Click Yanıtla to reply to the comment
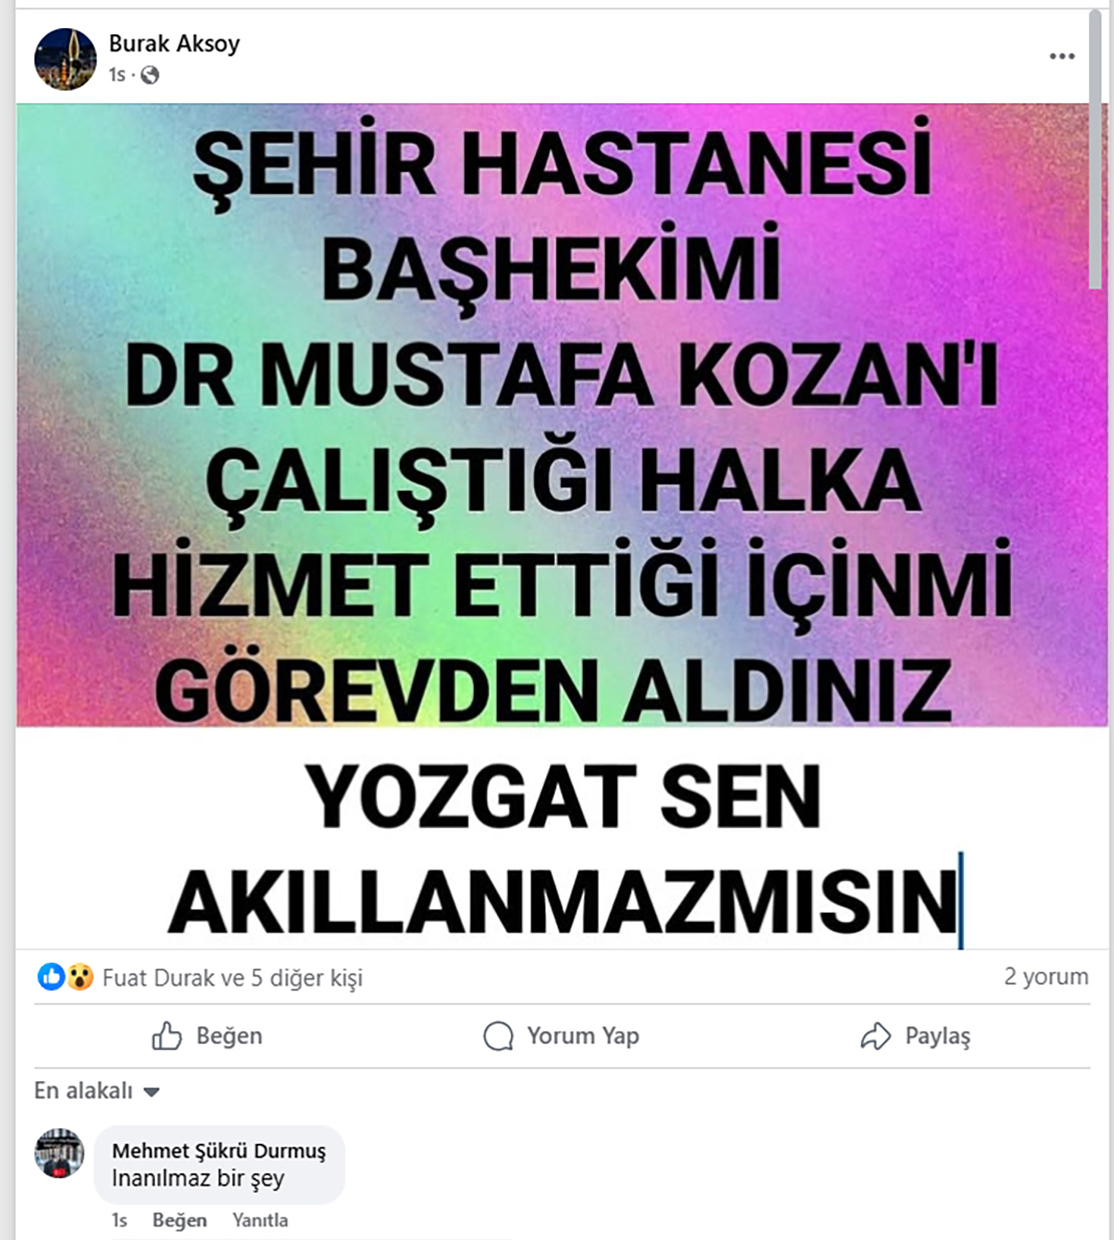 tap(260, 1220)
